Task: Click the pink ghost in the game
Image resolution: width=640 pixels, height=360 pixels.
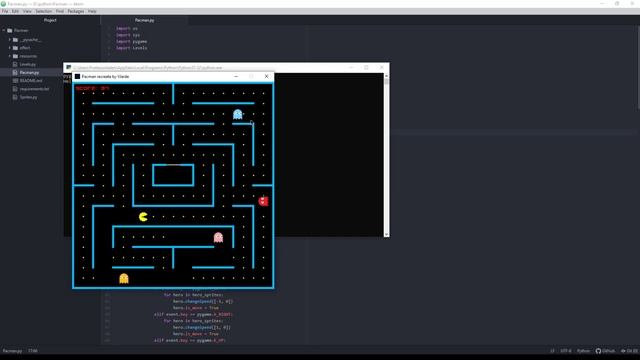Action: [218, 237]
